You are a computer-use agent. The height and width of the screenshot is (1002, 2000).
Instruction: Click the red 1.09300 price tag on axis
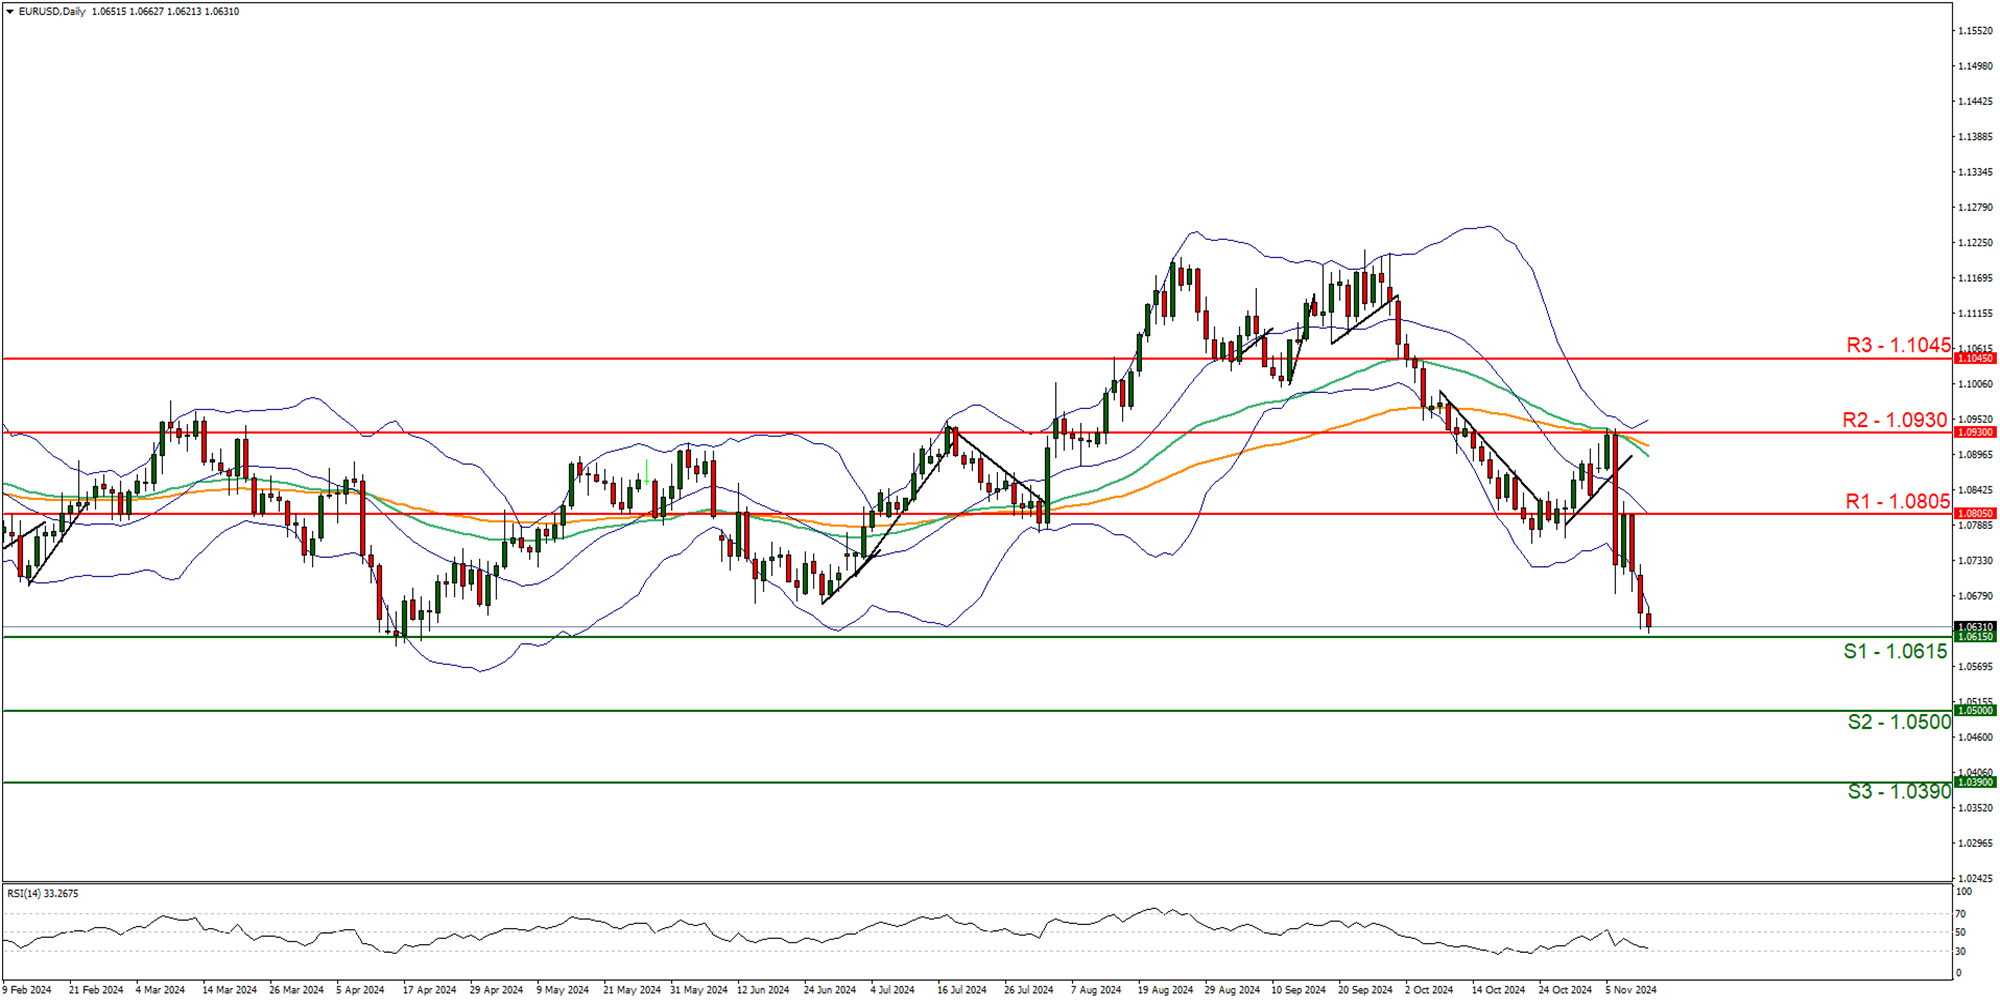point(1975,432)
